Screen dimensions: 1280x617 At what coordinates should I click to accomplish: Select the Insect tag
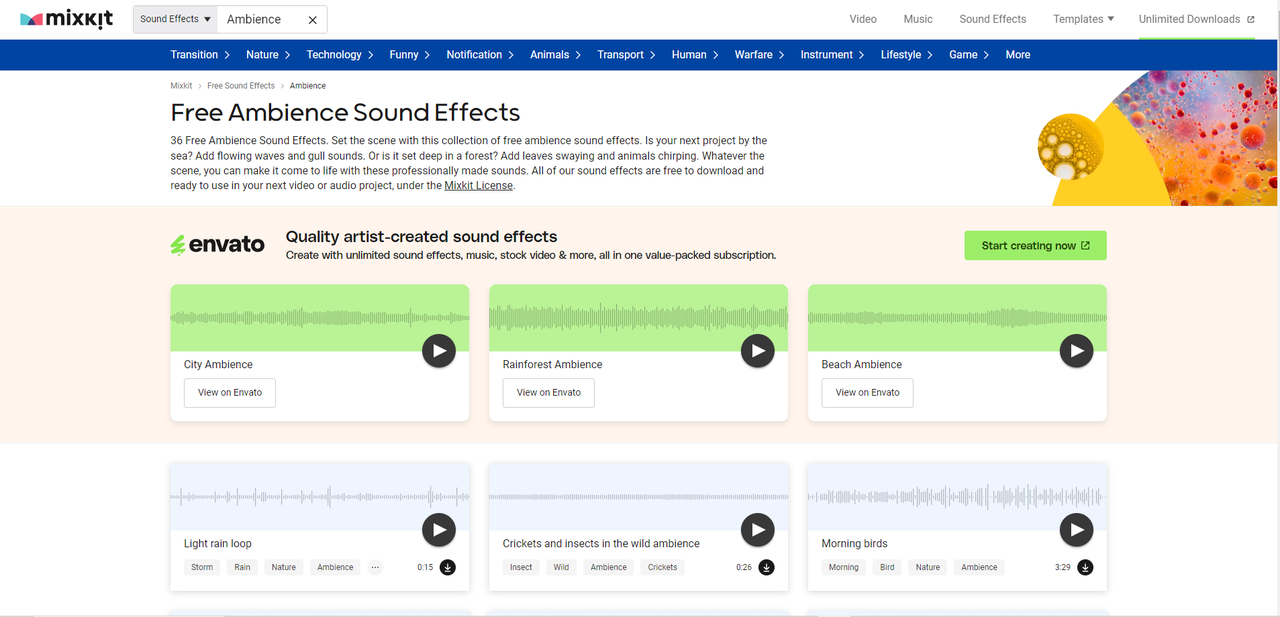521,567
